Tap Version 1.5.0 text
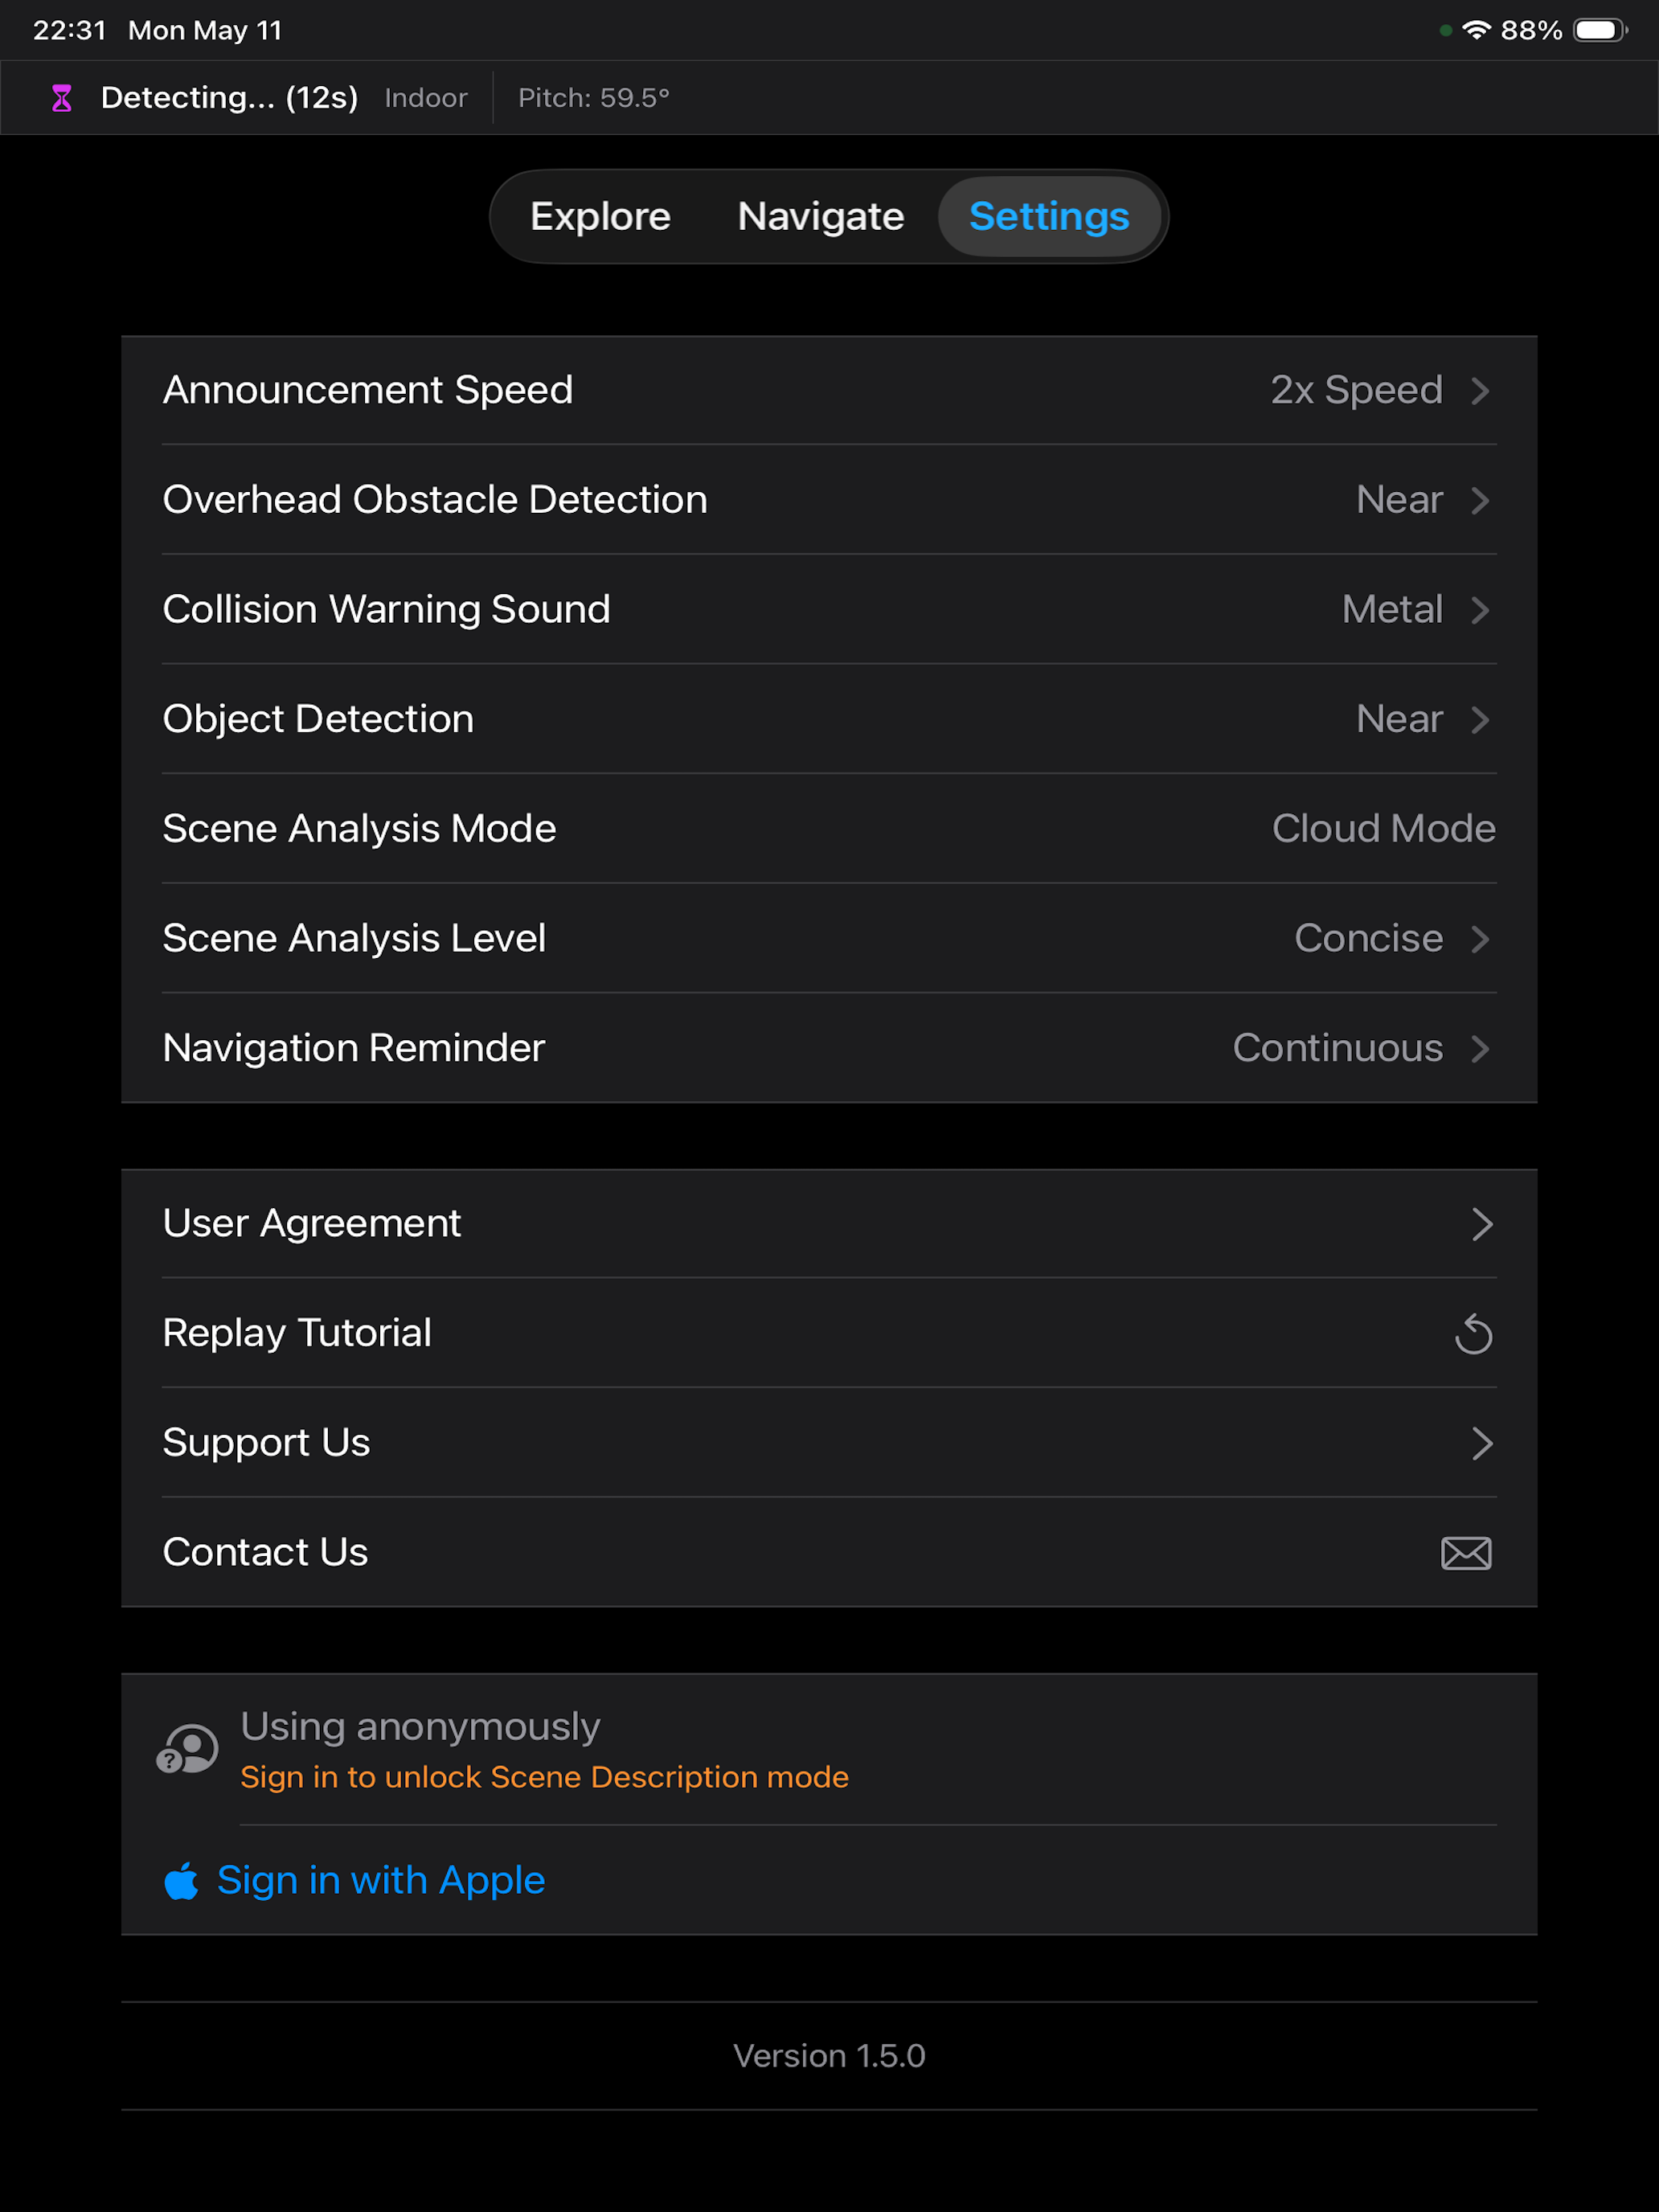 coord(829,2056)
